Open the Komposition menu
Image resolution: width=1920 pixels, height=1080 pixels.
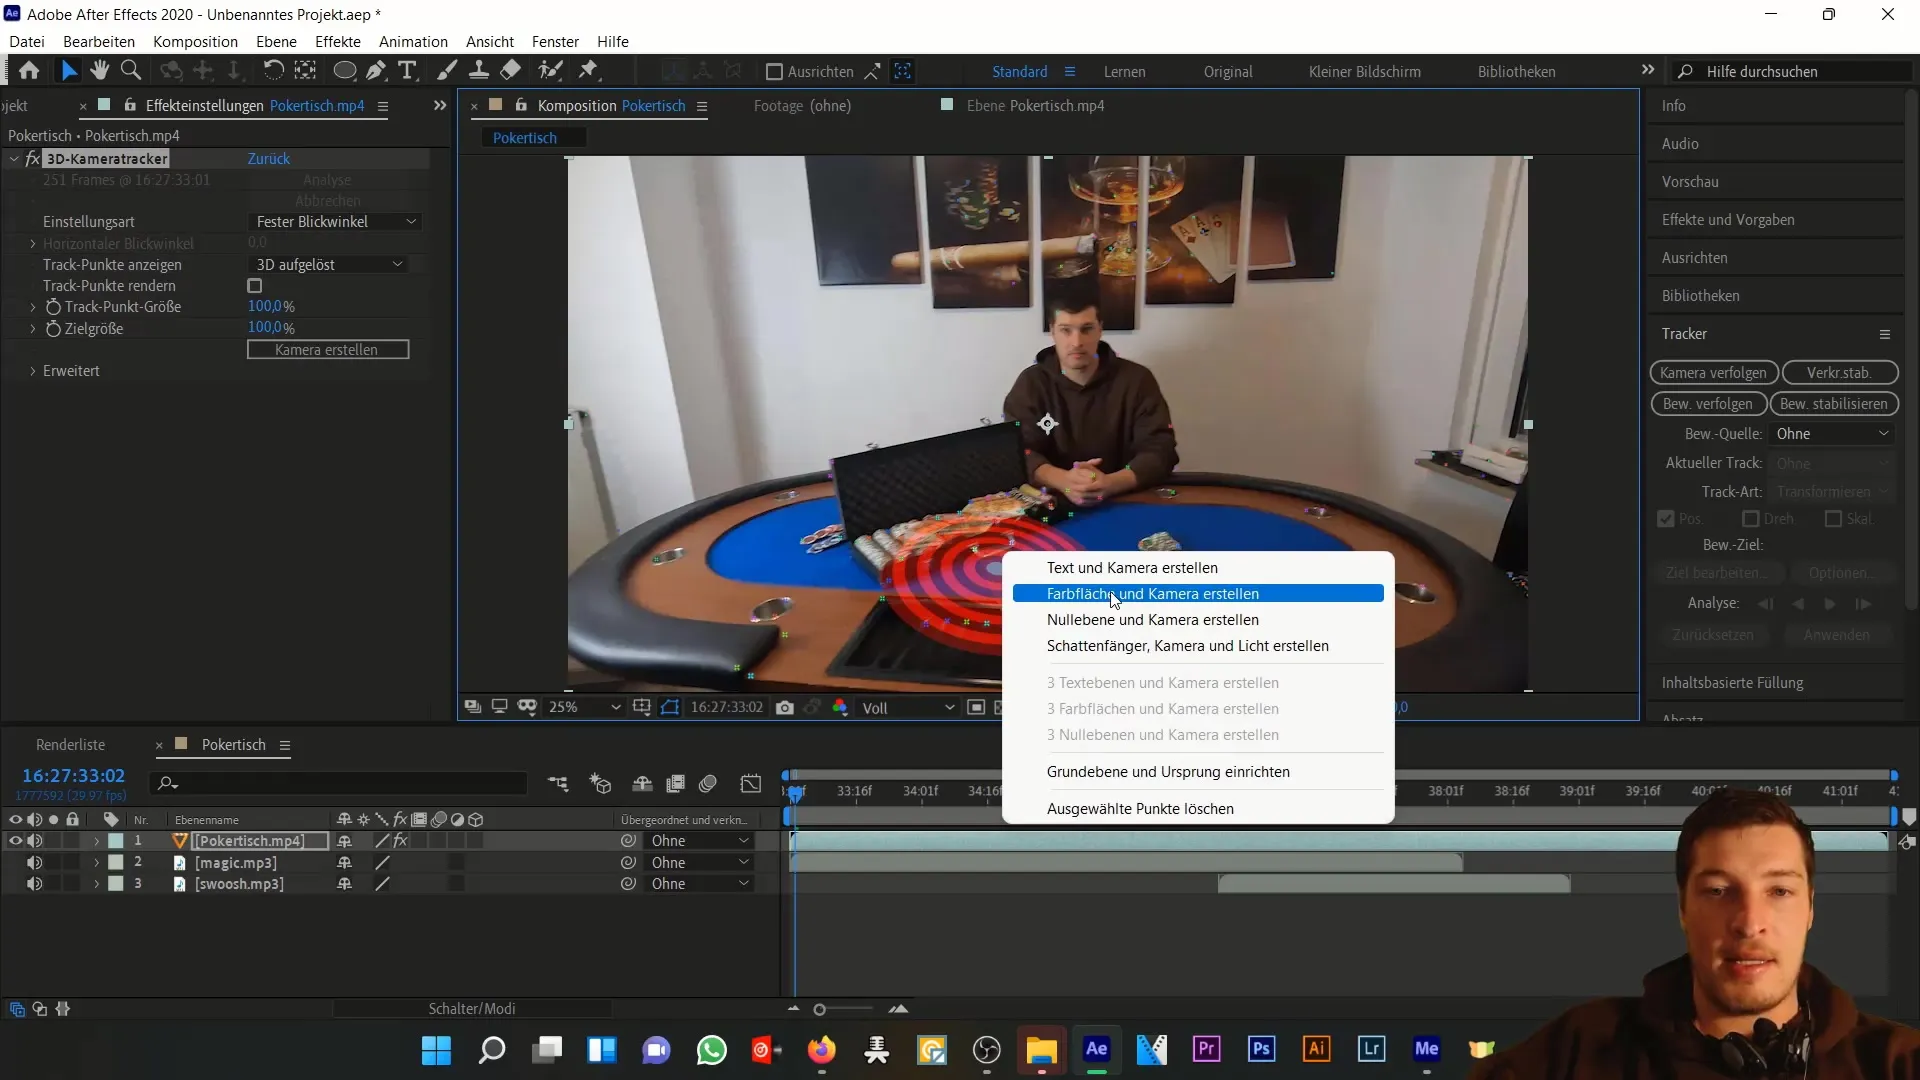[195, 42]
